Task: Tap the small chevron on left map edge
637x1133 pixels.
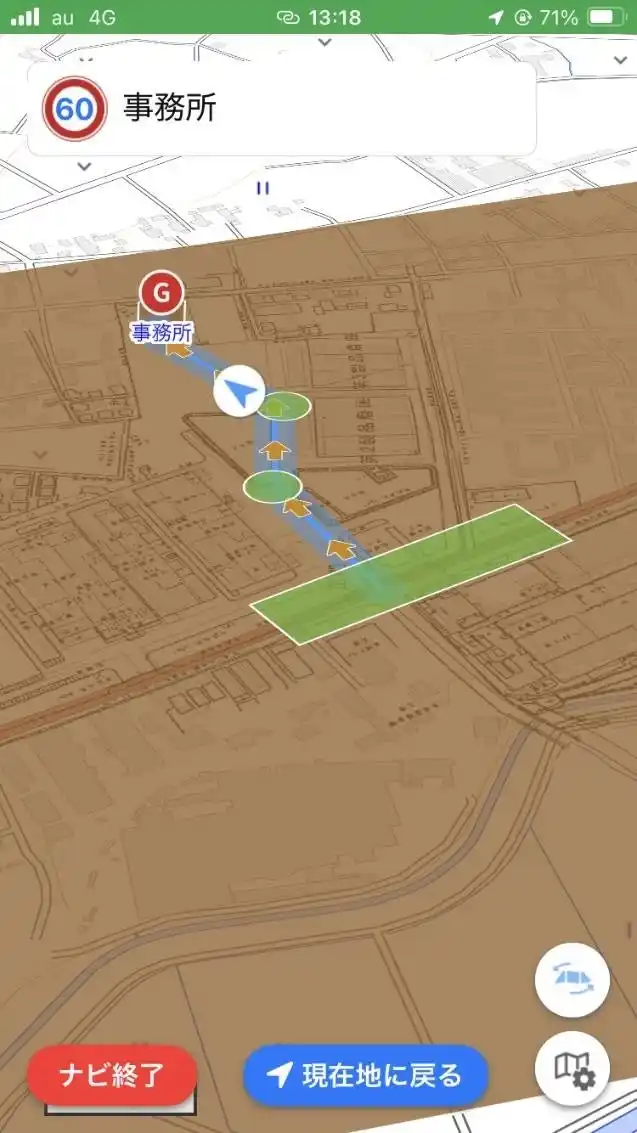Action: pyautogui.click(x=40, y=455)
